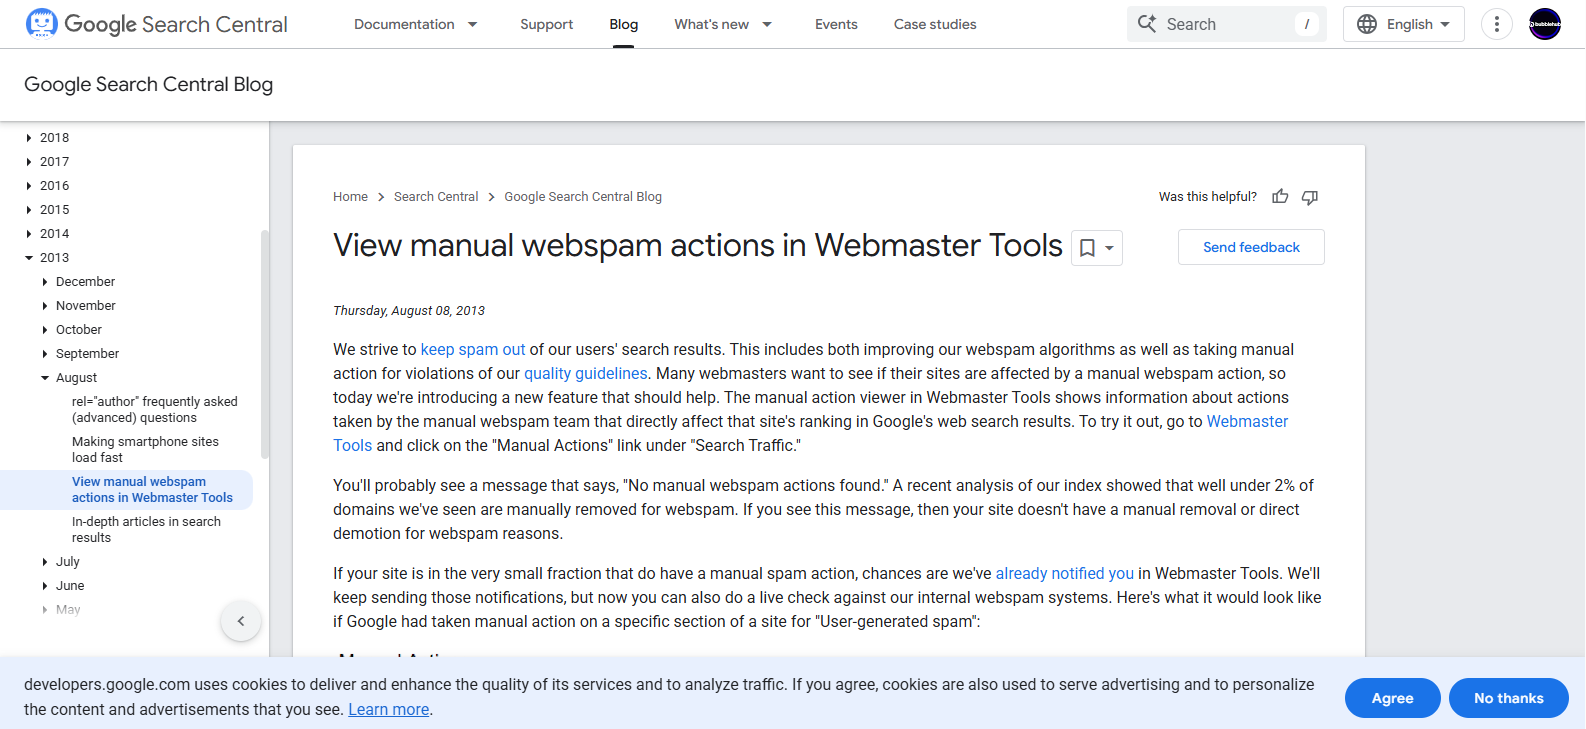Open the Case studies nav item
The image size is (1586, 729).
point(935,24)
